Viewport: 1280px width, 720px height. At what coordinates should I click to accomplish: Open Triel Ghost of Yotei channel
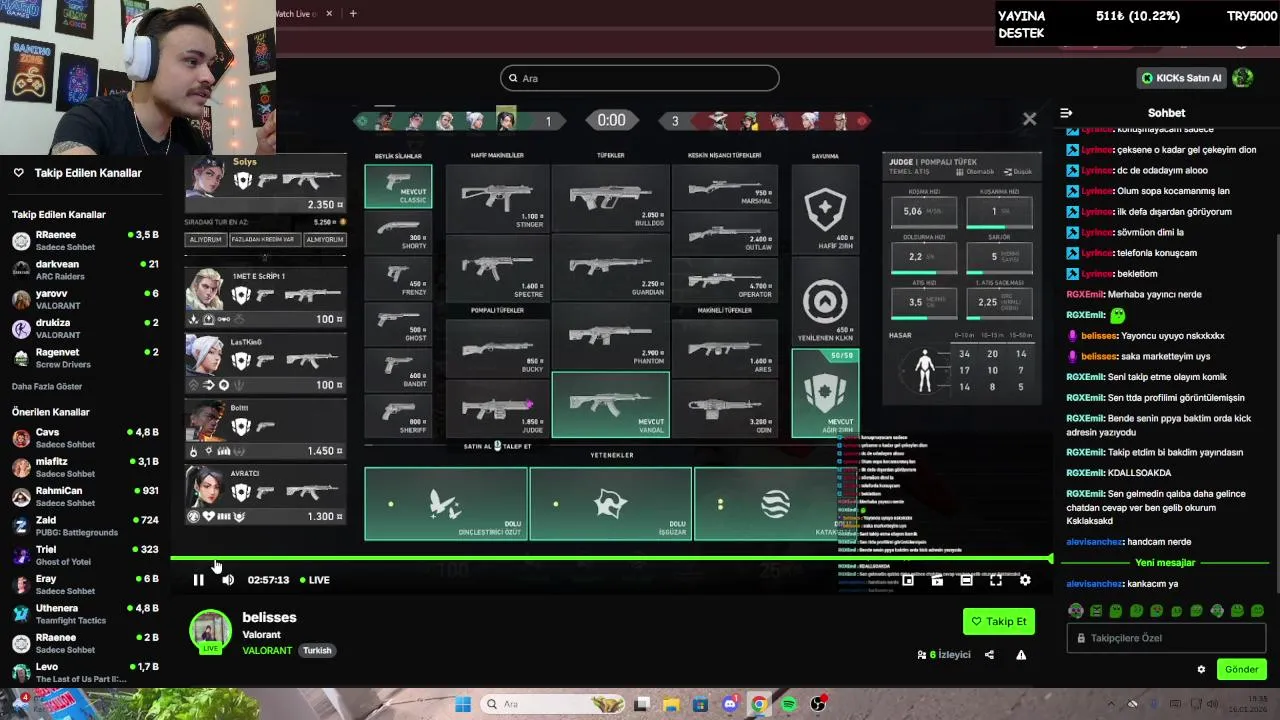point(85,555)
